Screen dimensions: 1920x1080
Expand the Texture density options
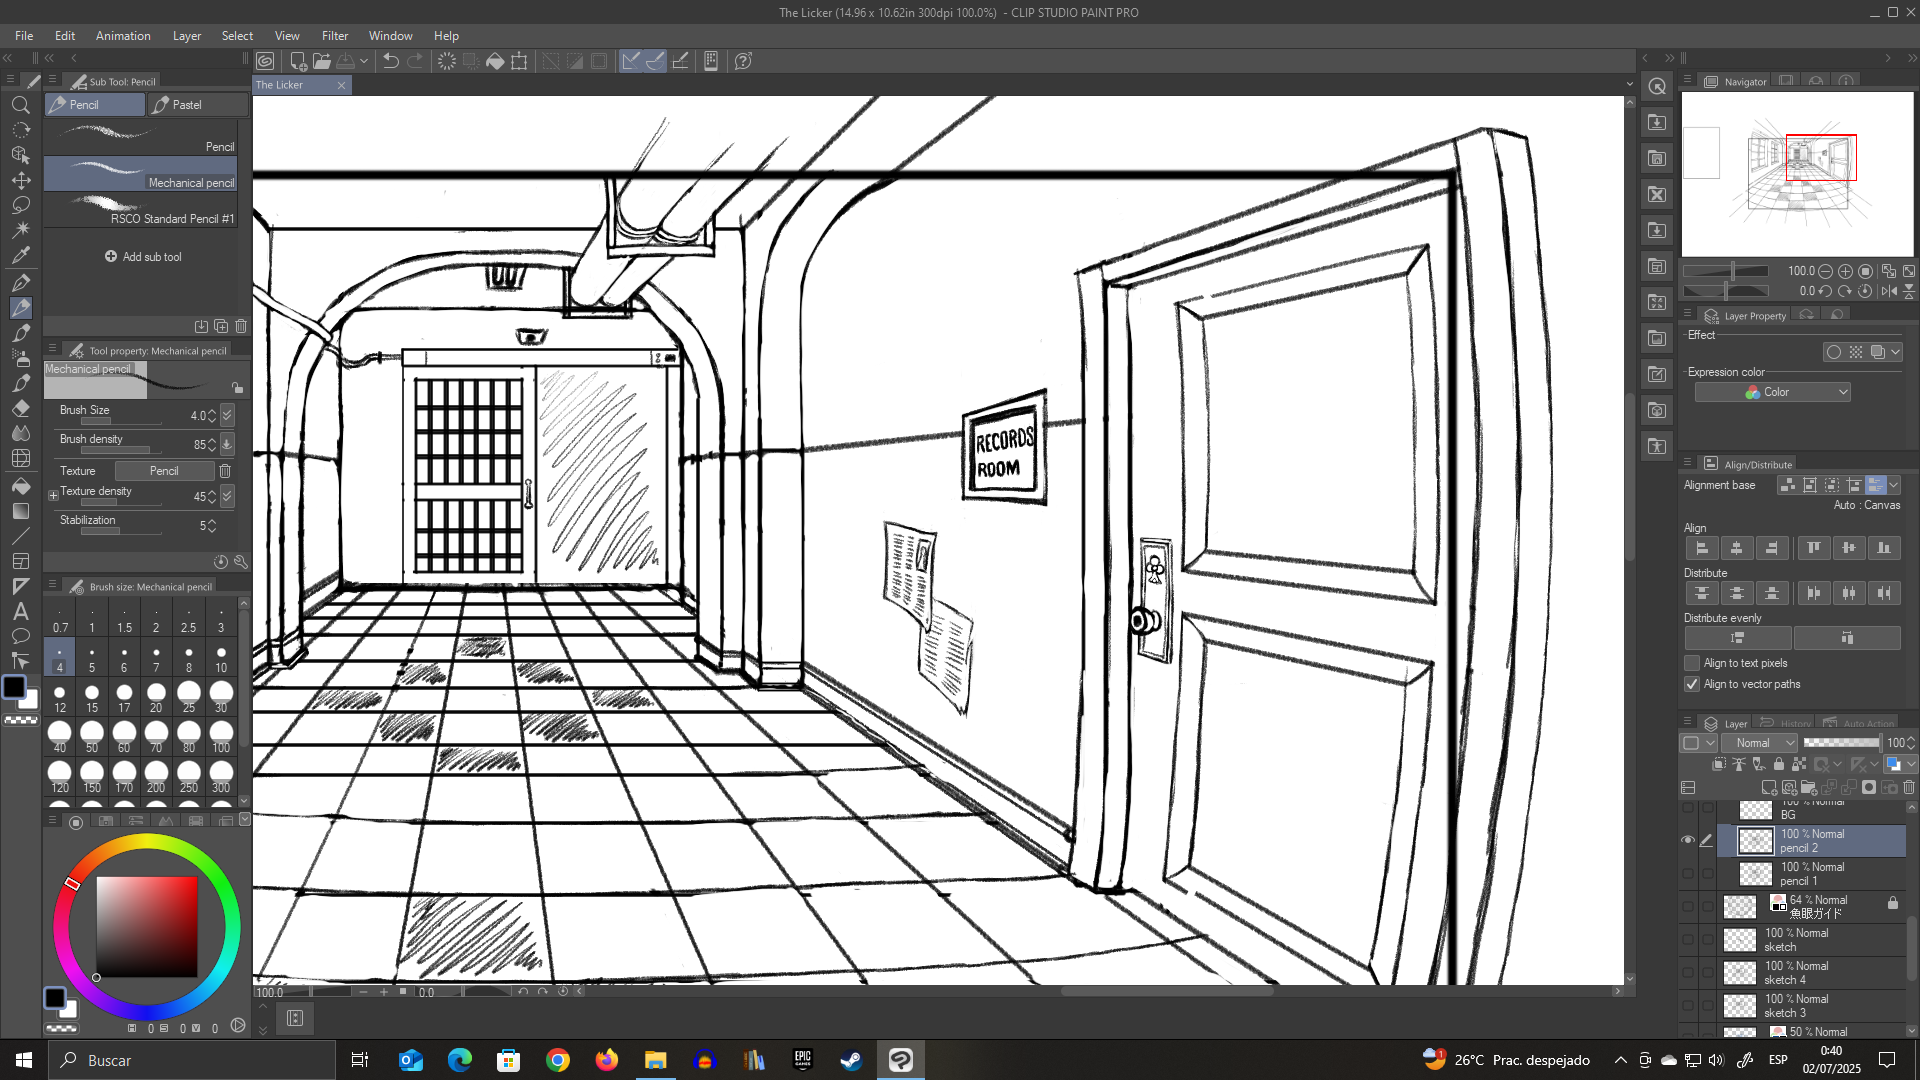pyautogui.click(x=54, y=495)
